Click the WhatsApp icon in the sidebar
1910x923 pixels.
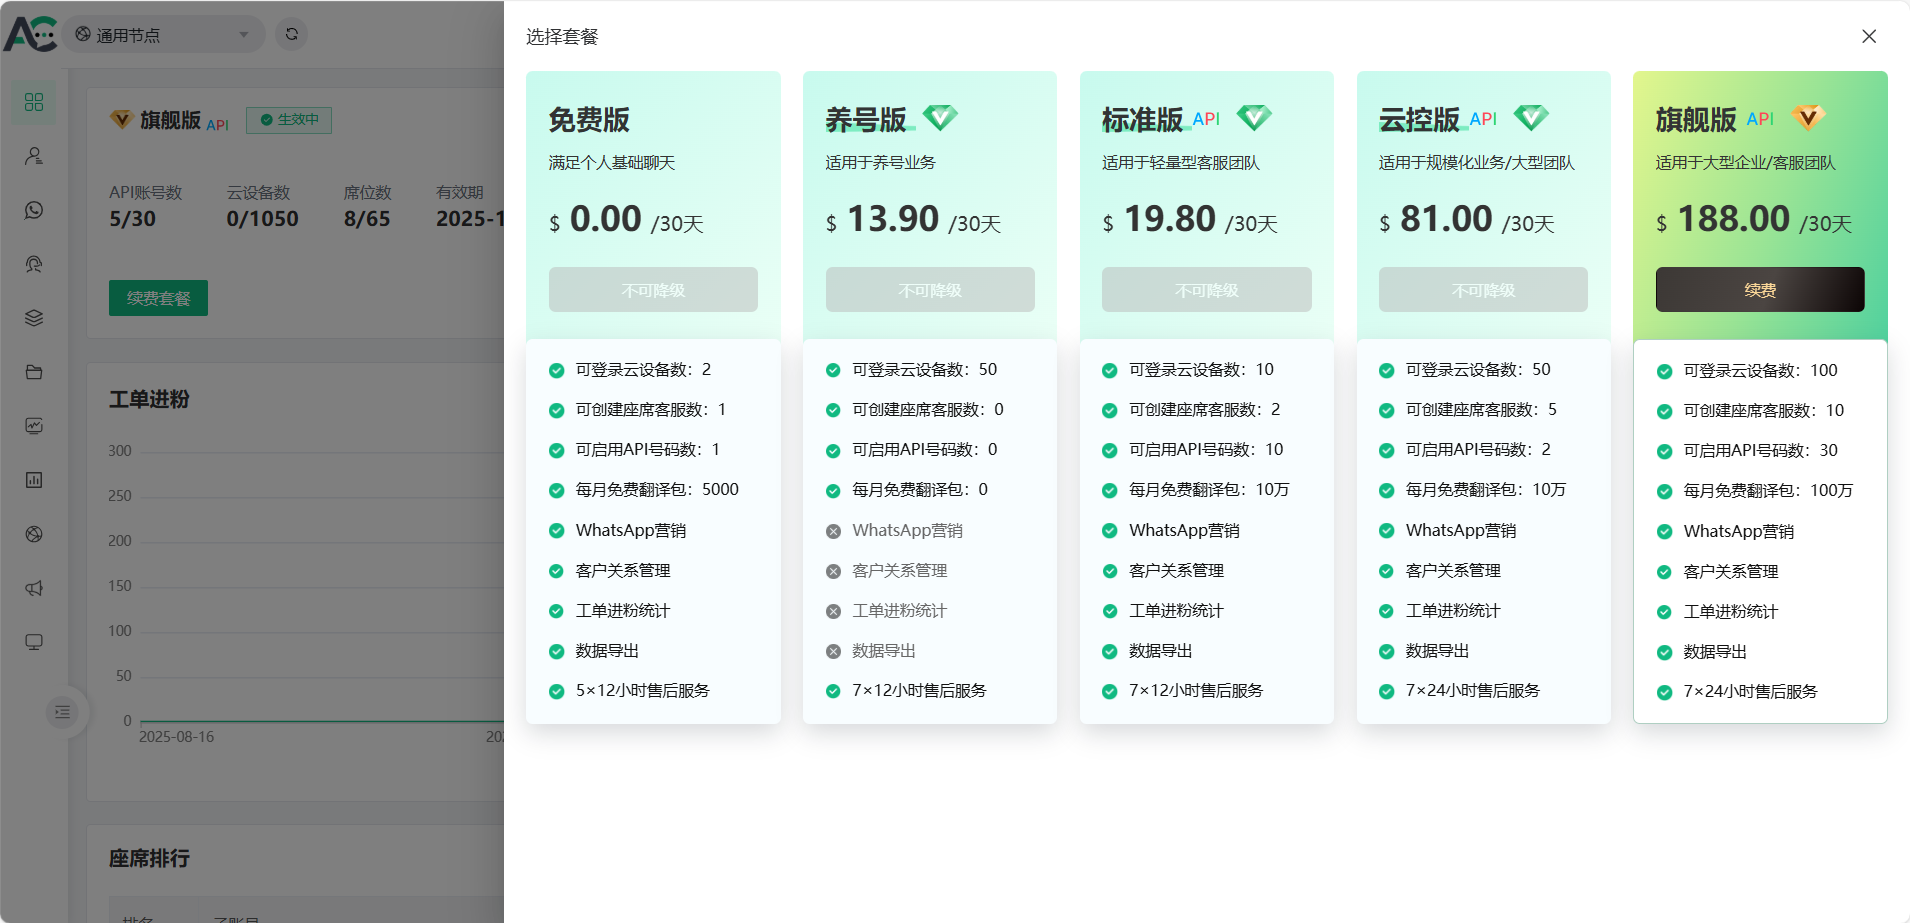[x=34, y=210]
